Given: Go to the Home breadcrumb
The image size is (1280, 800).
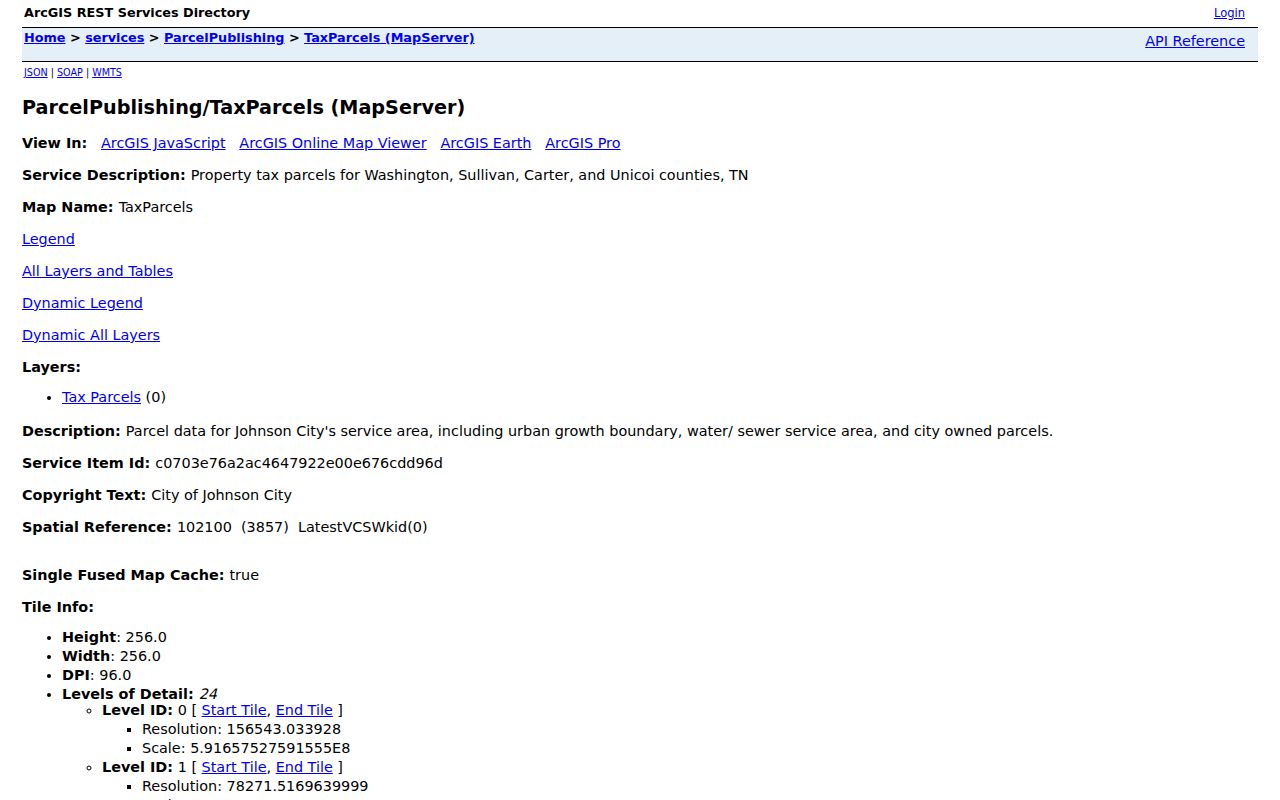Looking at the screenshot, I should (x=44, y=38).
